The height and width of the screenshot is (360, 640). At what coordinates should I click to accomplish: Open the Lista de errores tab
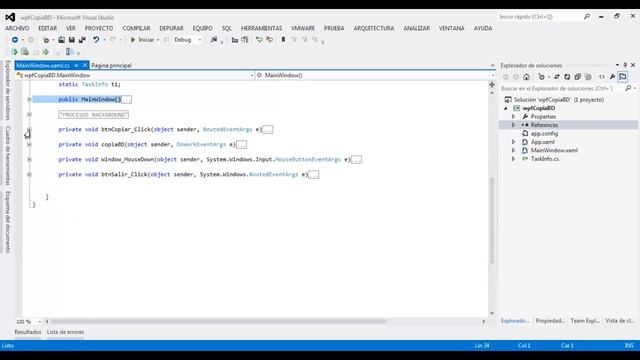65,332
